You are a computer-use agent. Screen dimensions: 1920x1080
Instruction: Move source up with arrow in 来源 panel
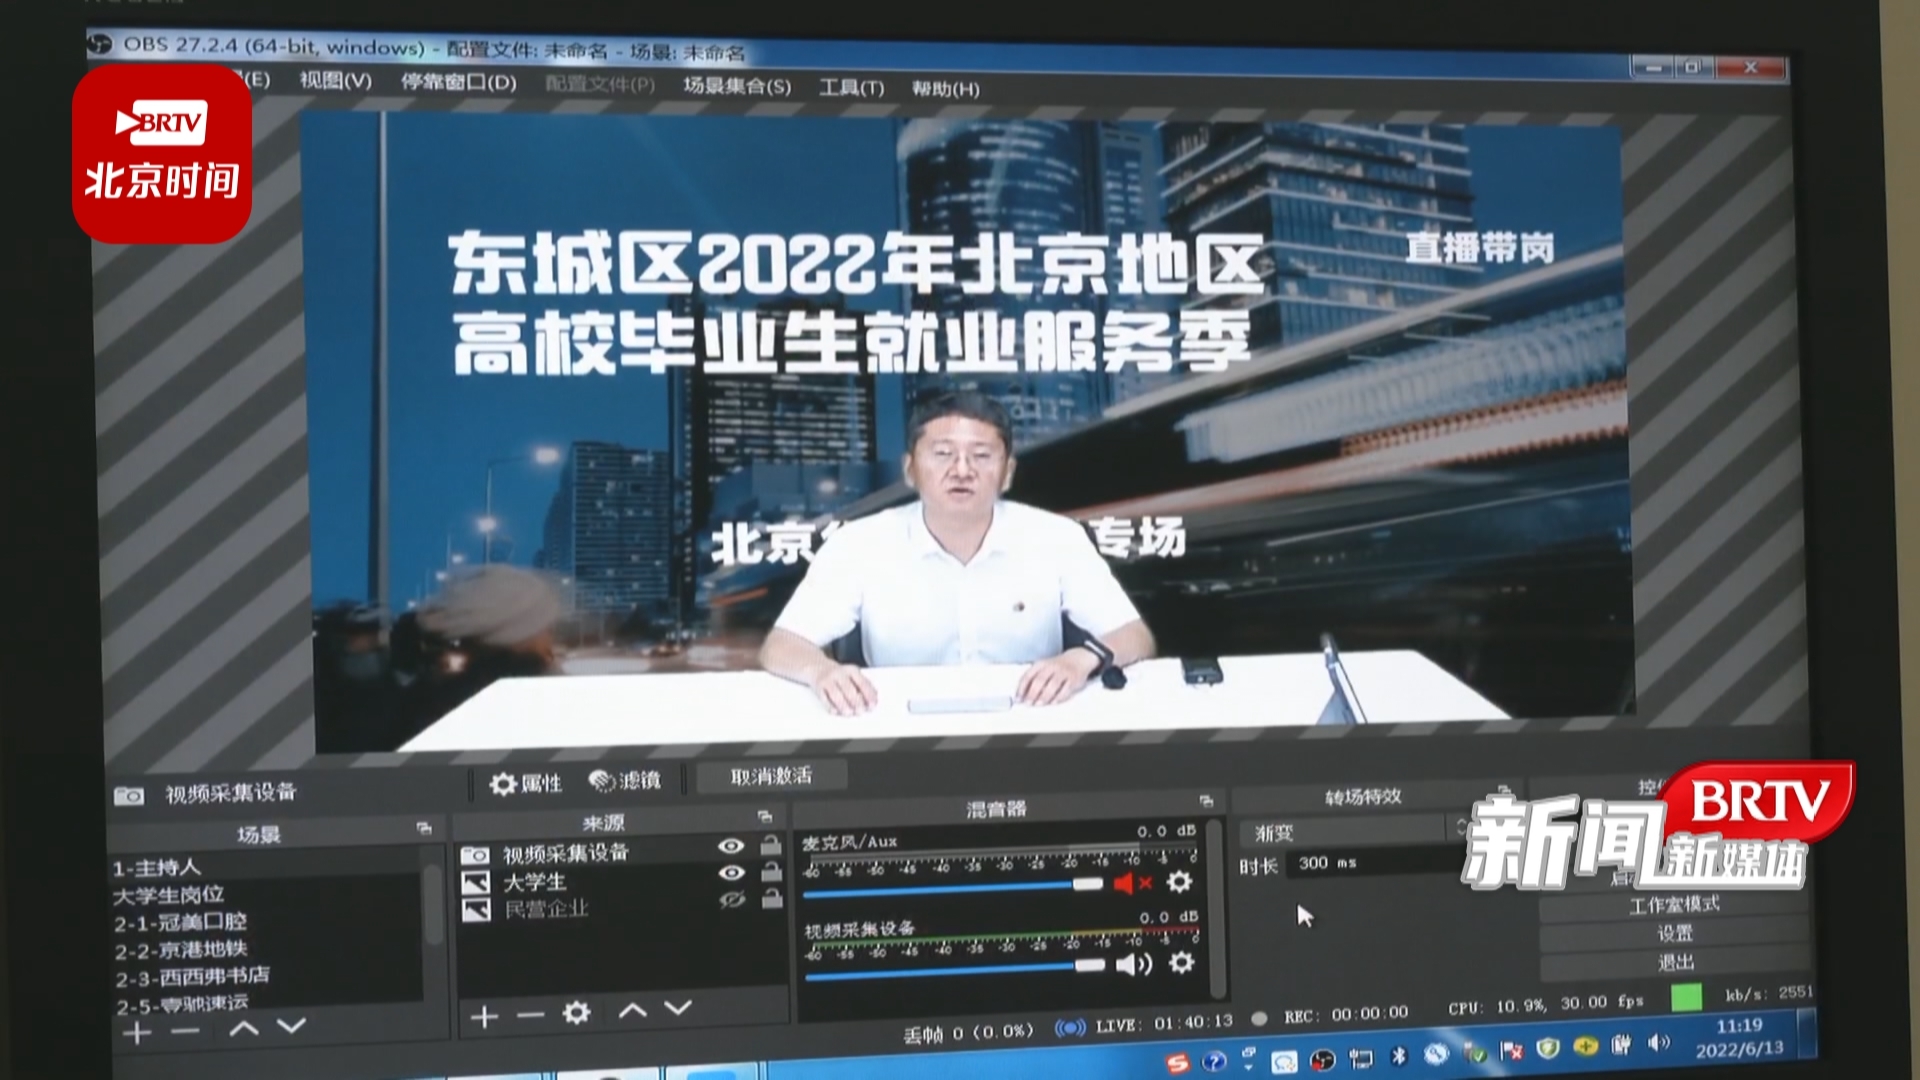tap(632, 1010)
